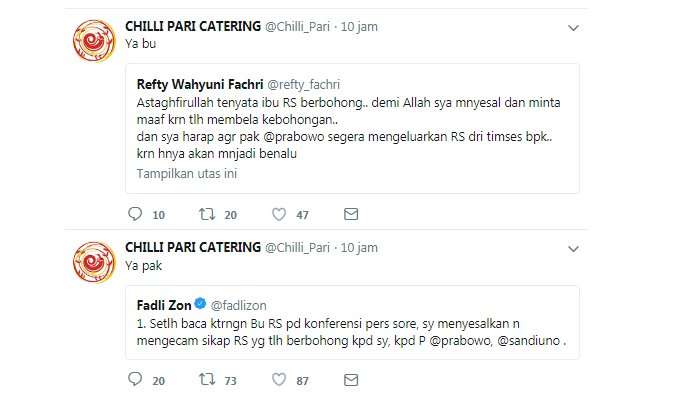This screenshot has height=393, width=700.
Task: Send 'Ya bu' tweet via direct message
Action: point(351,214)
